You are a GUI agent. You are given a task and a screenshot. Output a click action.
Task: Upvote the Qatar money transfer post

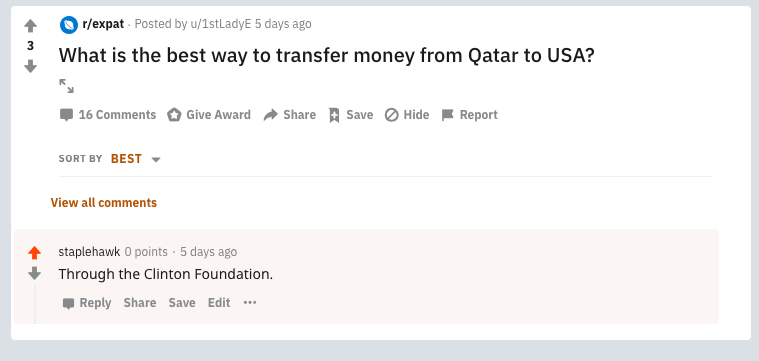[30, 26]
